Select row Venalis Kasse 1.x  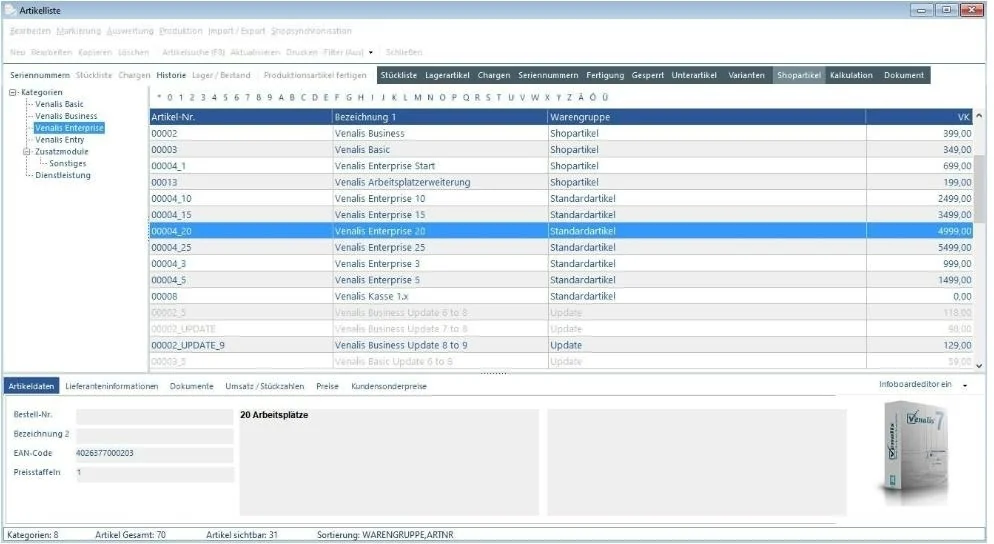pos(561,296)
